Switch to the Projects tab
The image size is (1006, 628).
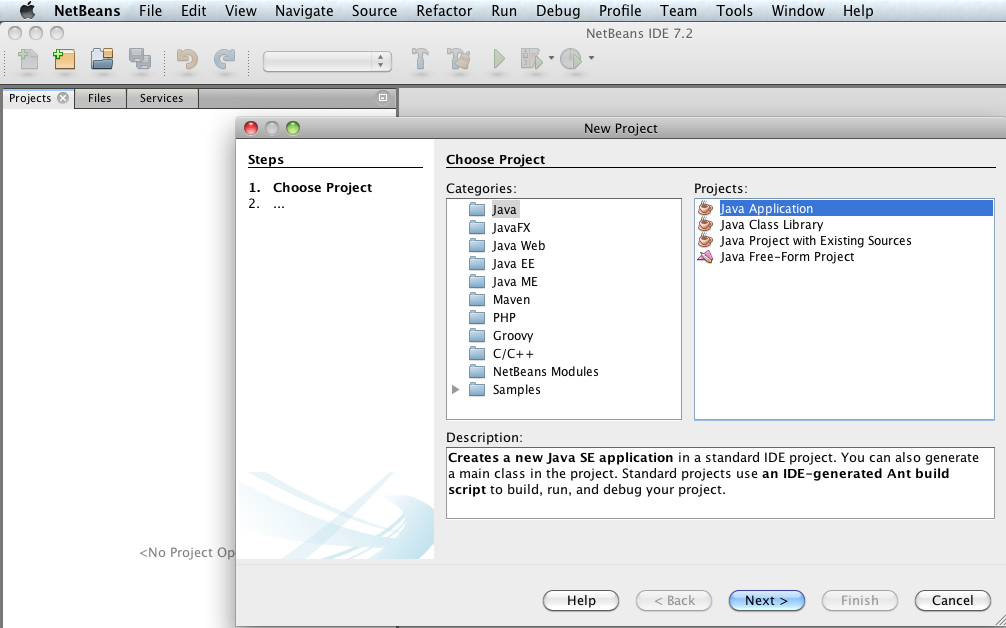click(30, 98)
